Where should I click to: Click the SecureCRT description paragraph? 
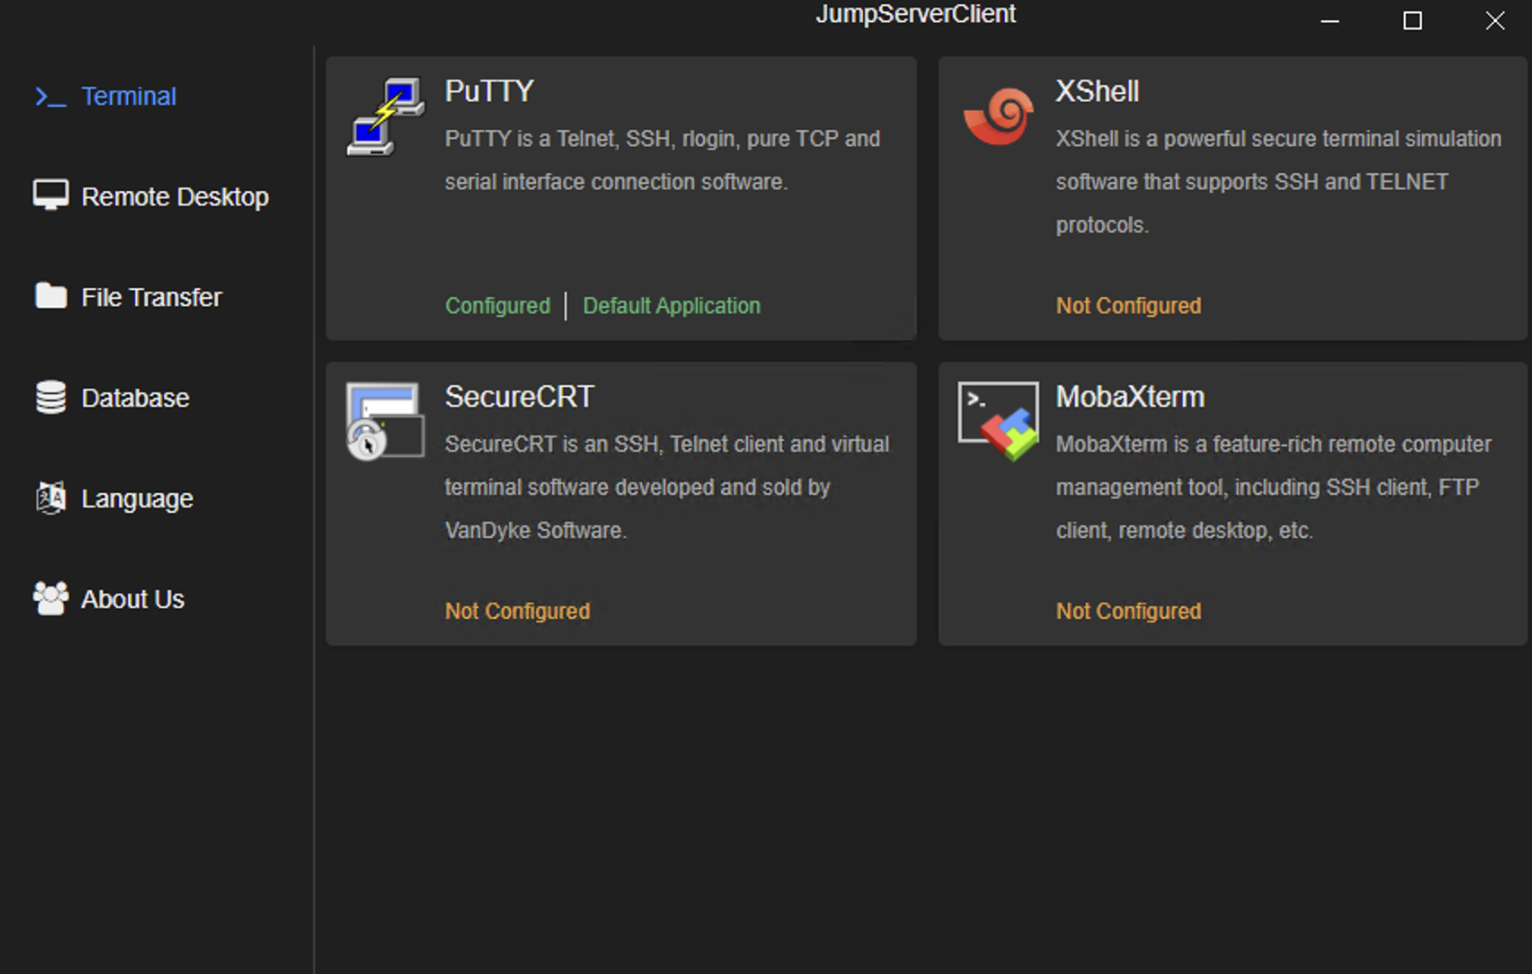(x=667, y=487)
